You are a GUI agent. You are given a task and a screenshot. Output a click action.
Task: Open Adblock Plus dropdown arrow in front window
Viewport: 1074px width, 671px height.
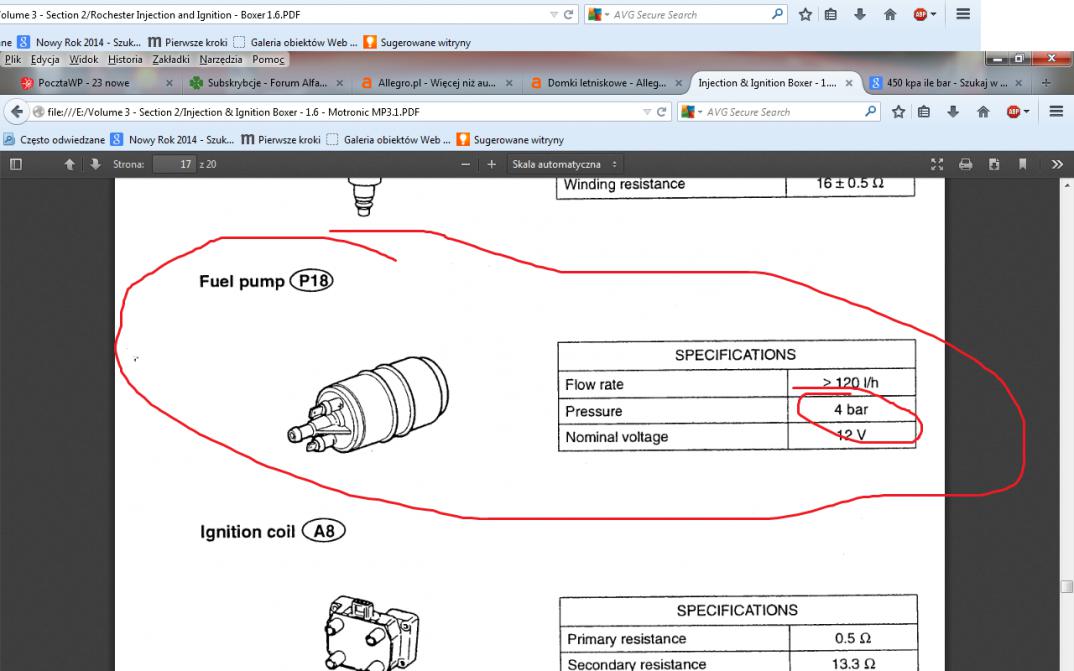pos(1026,112)
